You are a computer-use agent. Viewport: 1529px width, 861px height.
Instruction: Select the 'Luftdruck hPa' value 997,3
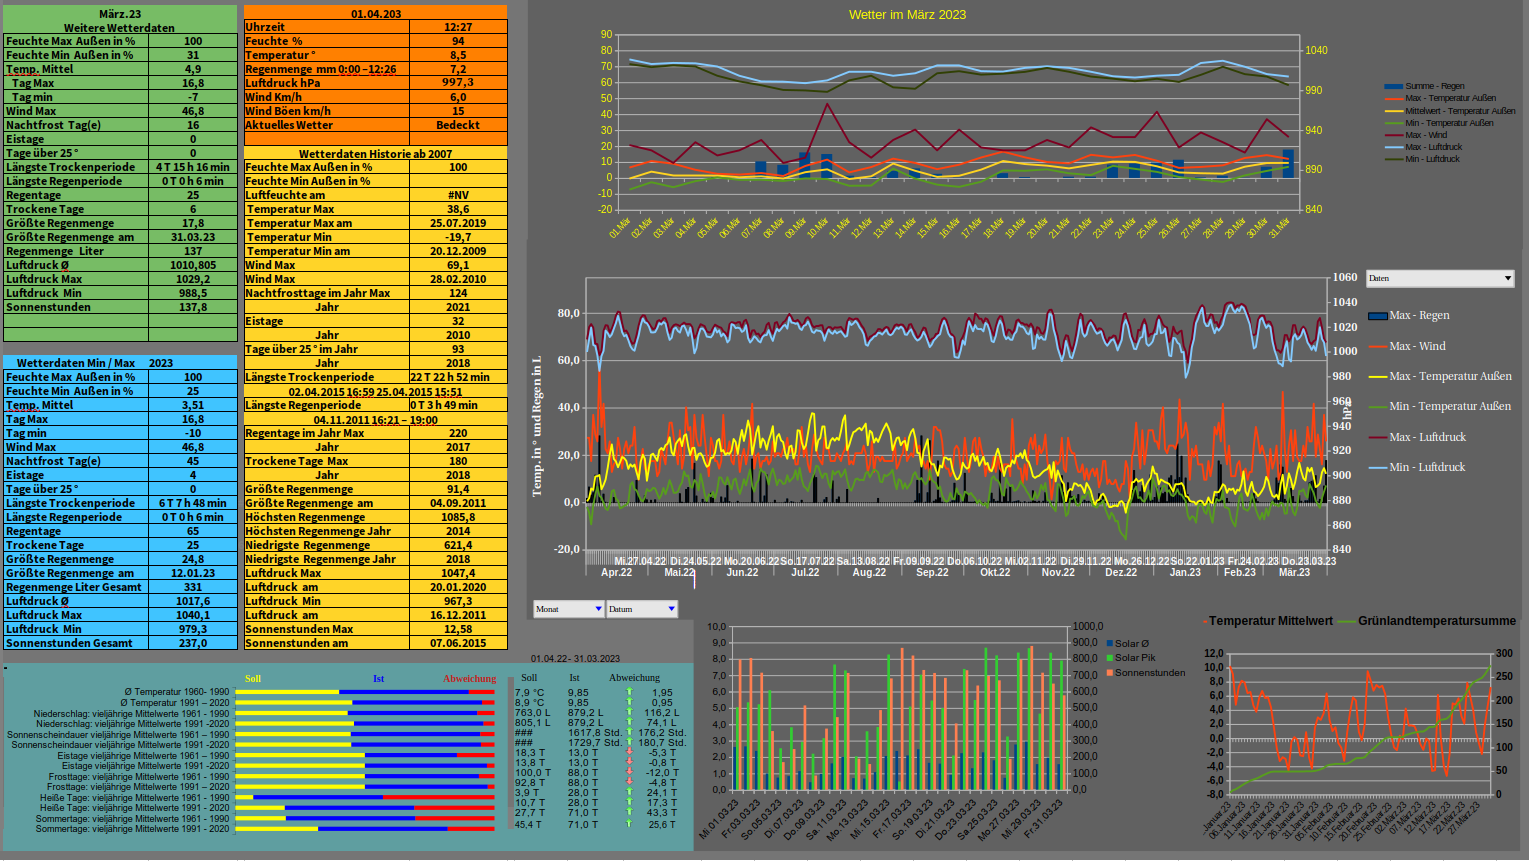click(458, 83)
